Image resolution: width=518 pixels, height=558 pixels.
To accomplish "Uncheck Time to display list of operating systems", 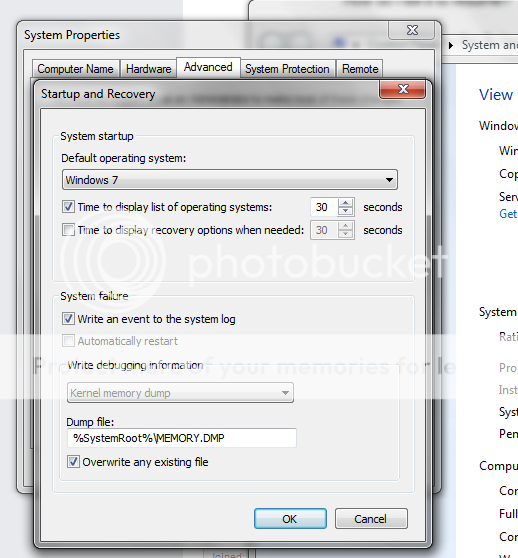I will click(68, 207).
